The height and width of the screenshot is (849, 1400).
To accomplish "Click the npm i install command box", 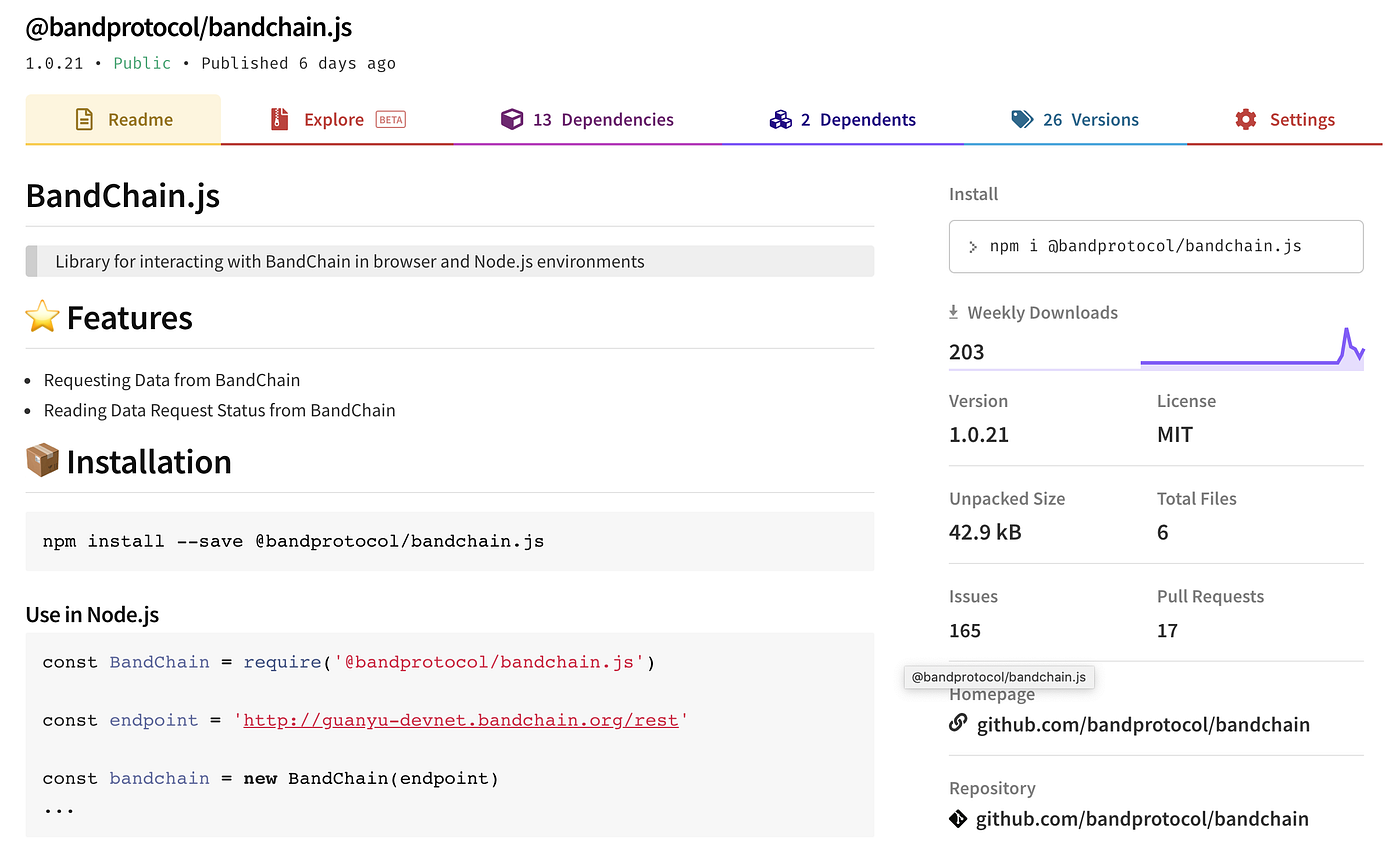I will point(1155,246).
